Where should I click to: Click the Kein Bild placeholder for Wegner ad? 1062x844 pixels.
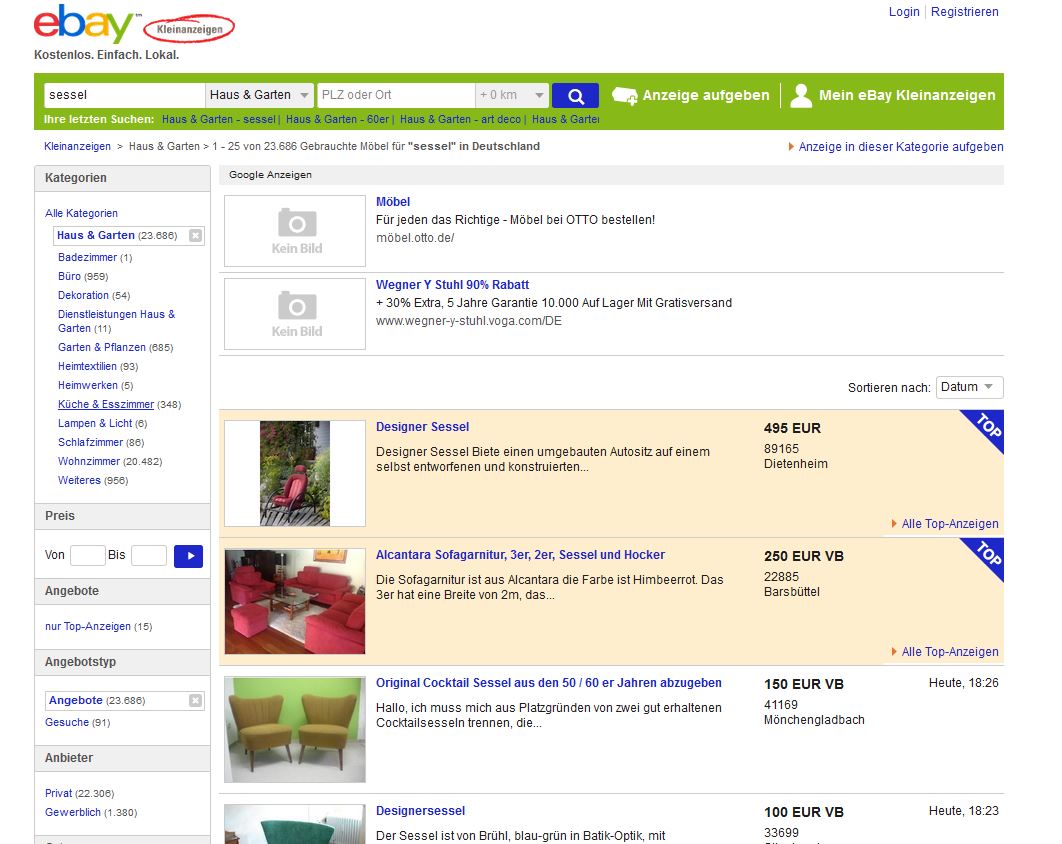click(x=295, y=314)
